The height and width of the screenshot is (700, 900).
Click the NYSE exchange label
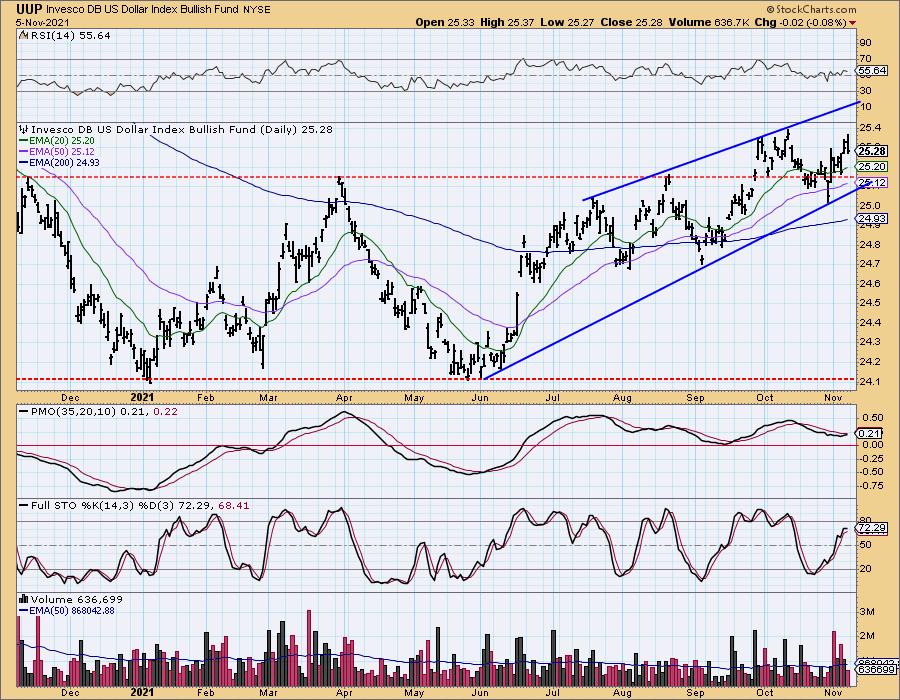(x=255, y=10)
